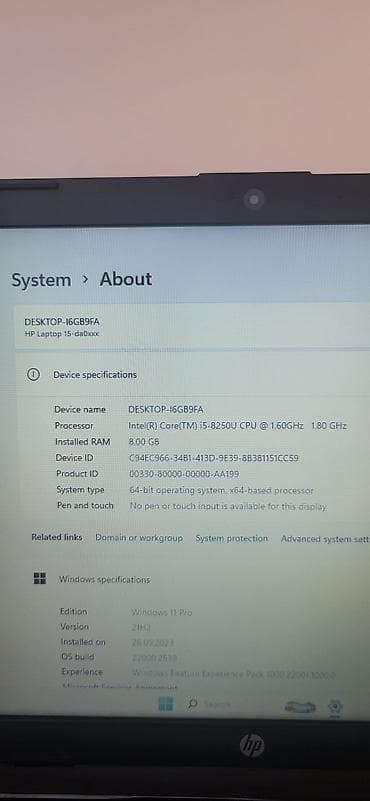
Task: Click the OS build label
Action: point(78,656)
